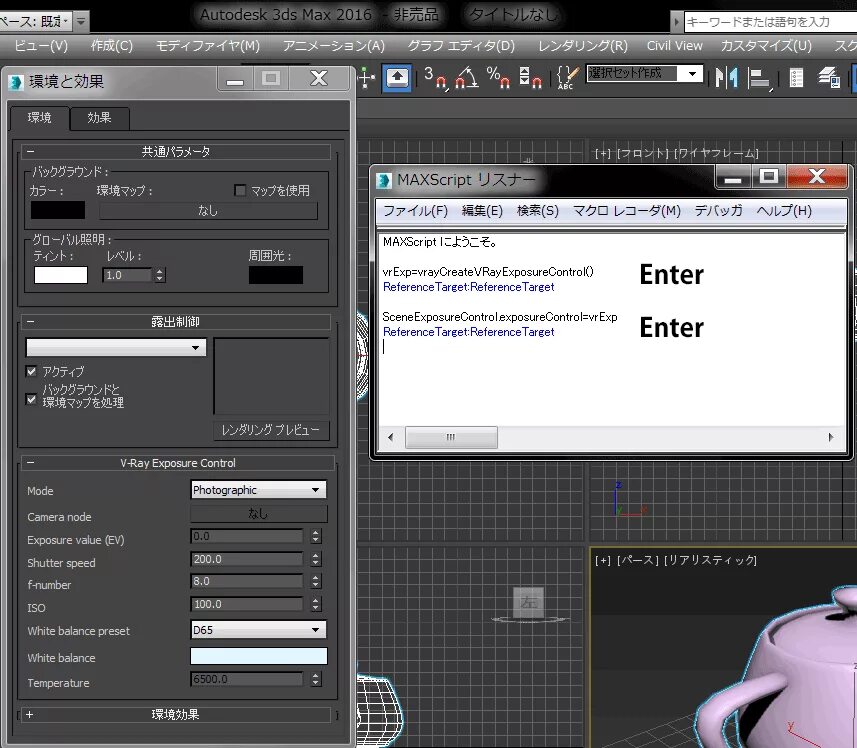Switch to 効果 tab

(99, 117)
